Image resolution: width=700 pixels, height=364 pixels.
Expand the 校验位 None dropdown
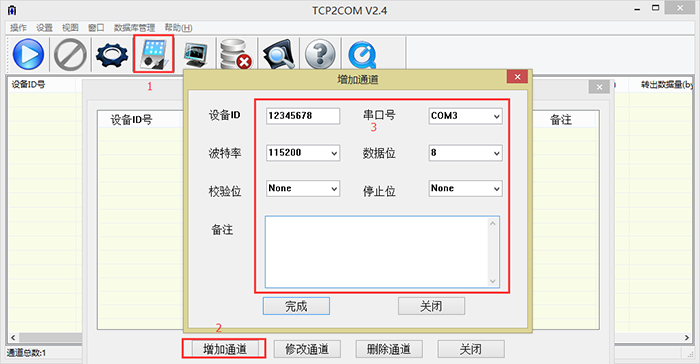(x=334, y=188)
